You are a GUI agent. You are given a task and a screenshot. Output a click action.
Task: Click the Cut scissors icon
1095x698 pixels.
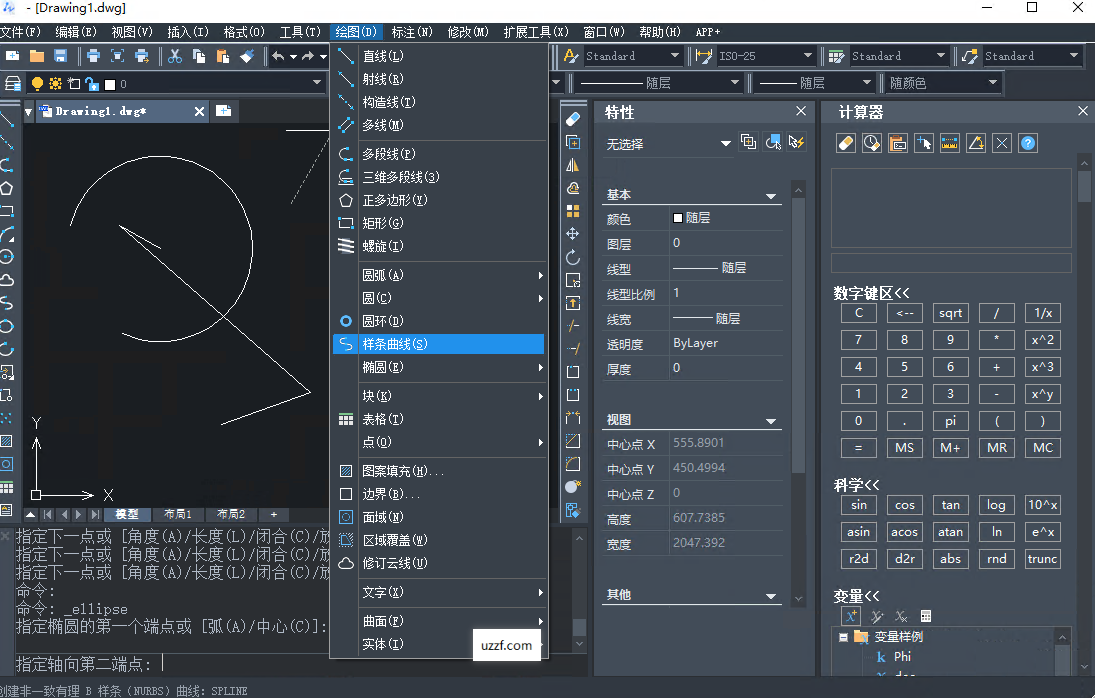[175, 56]
